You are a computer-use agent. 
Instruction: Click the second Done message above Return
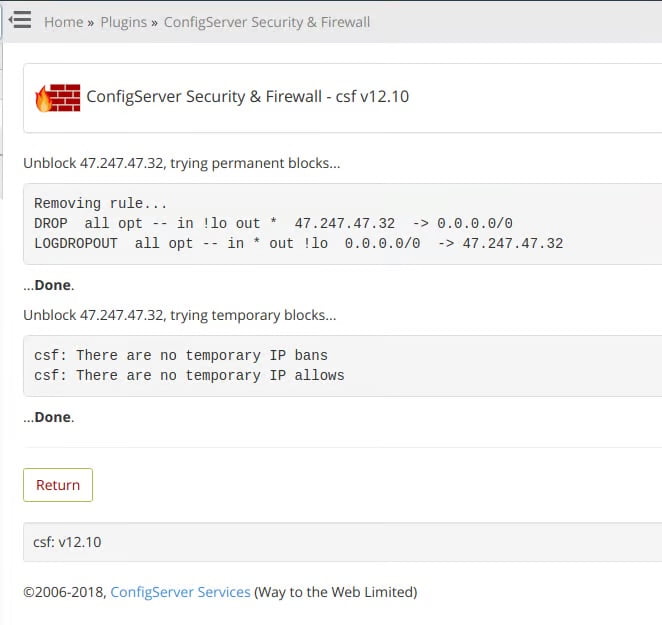click(49, 417)
